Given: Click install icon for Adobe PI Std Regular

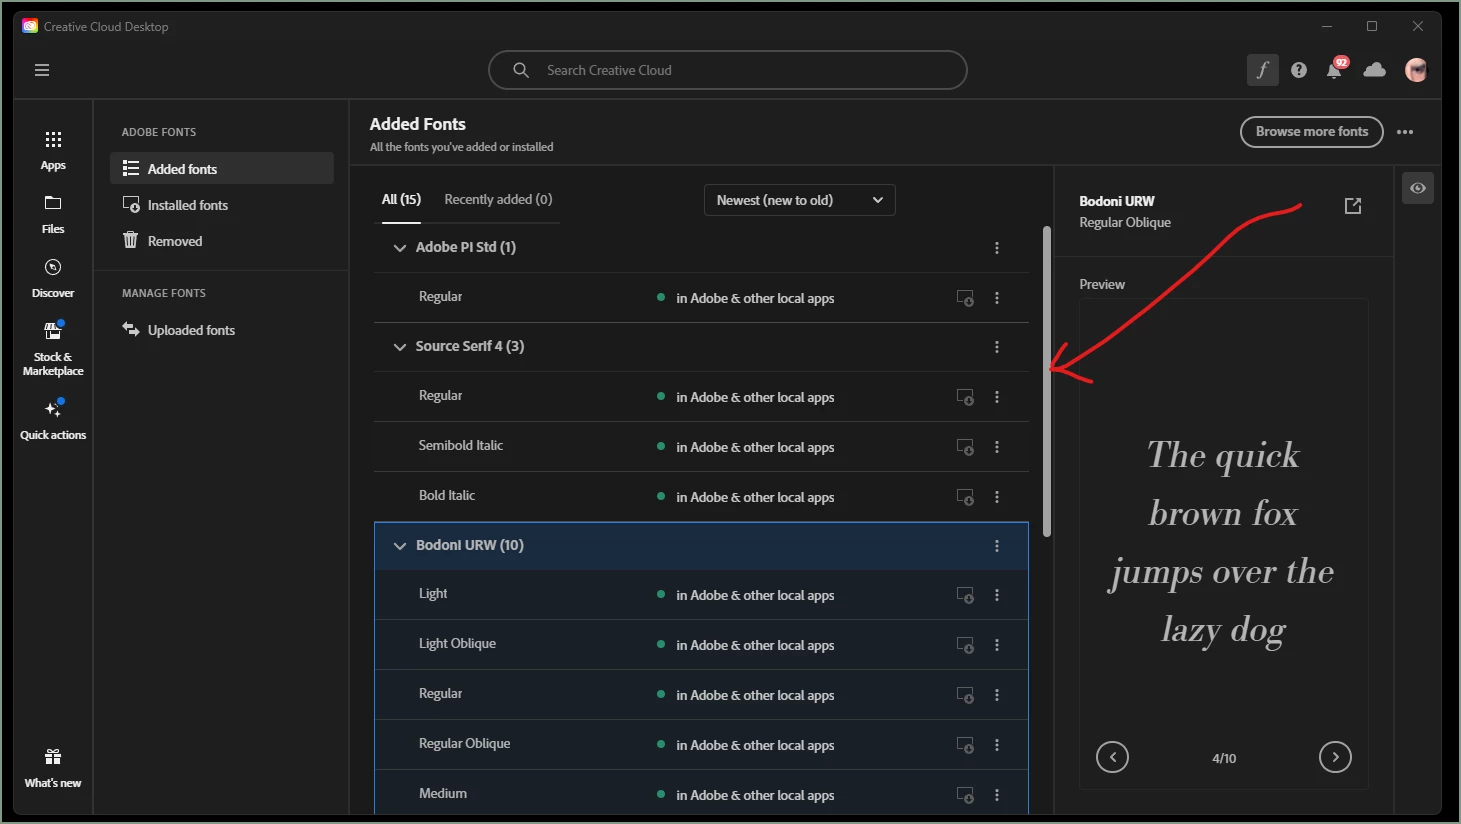Looking at the screenshot, I should point(965,298).
